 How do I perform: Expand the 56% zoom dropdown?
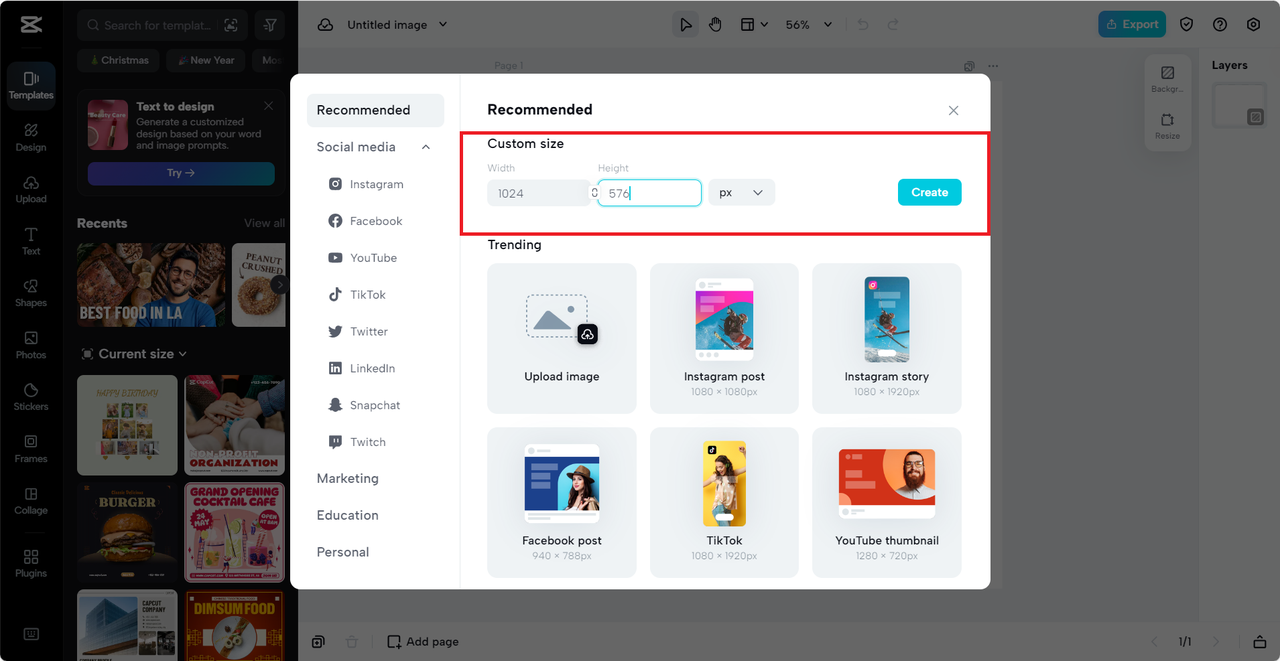[805, 25]
